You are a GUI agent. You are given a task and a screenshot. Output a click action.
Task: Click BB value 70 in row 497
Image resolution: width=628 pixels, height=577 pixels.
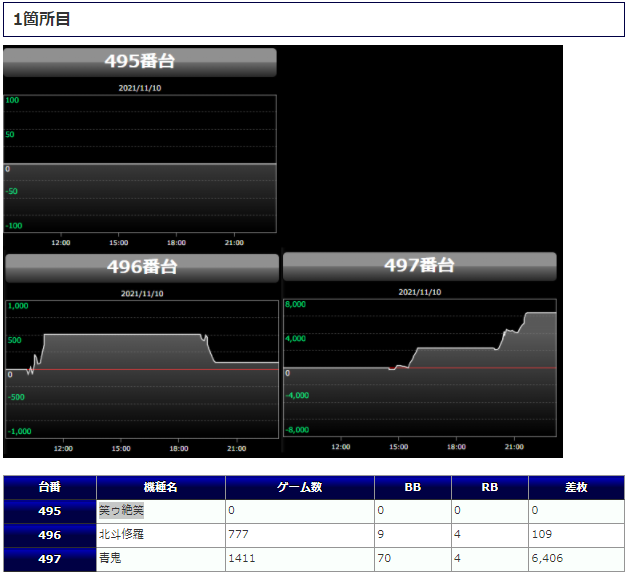384,559
